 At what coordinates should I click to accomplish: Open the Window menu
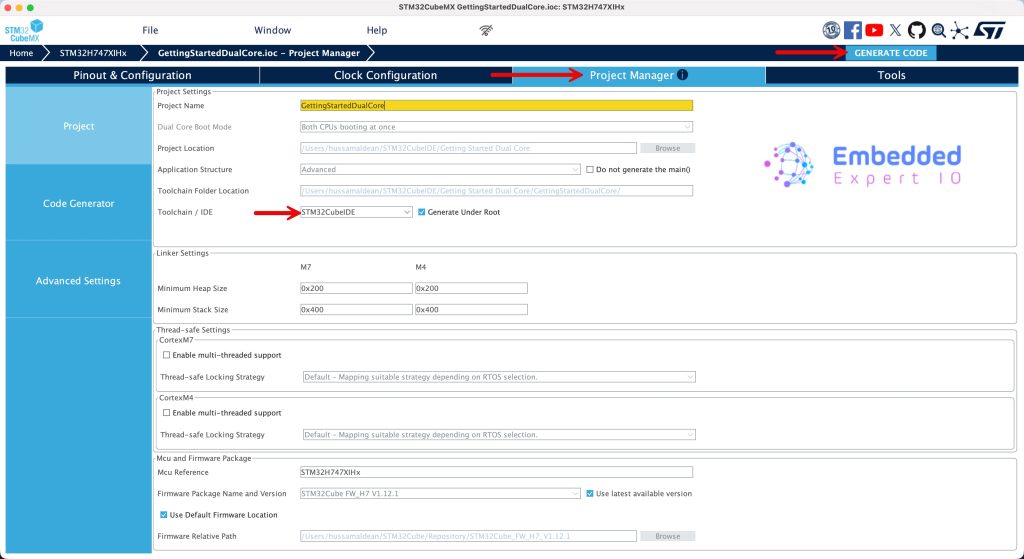(272, 31)
